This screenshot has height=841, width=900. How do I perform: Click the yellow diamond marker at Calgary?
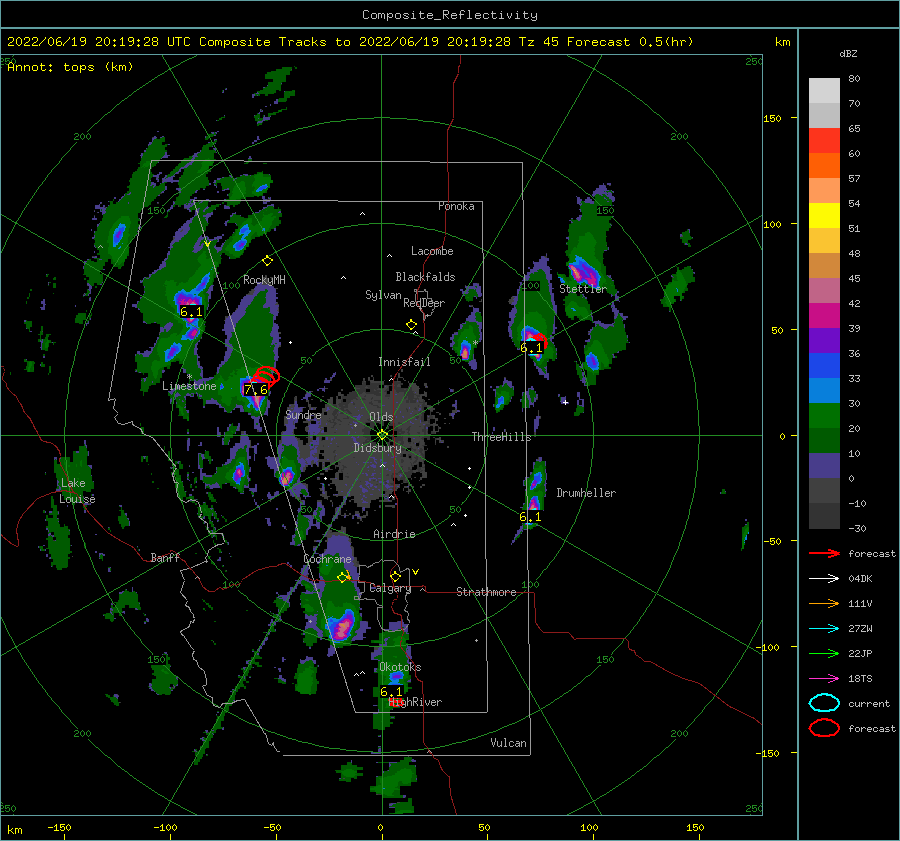395,576
